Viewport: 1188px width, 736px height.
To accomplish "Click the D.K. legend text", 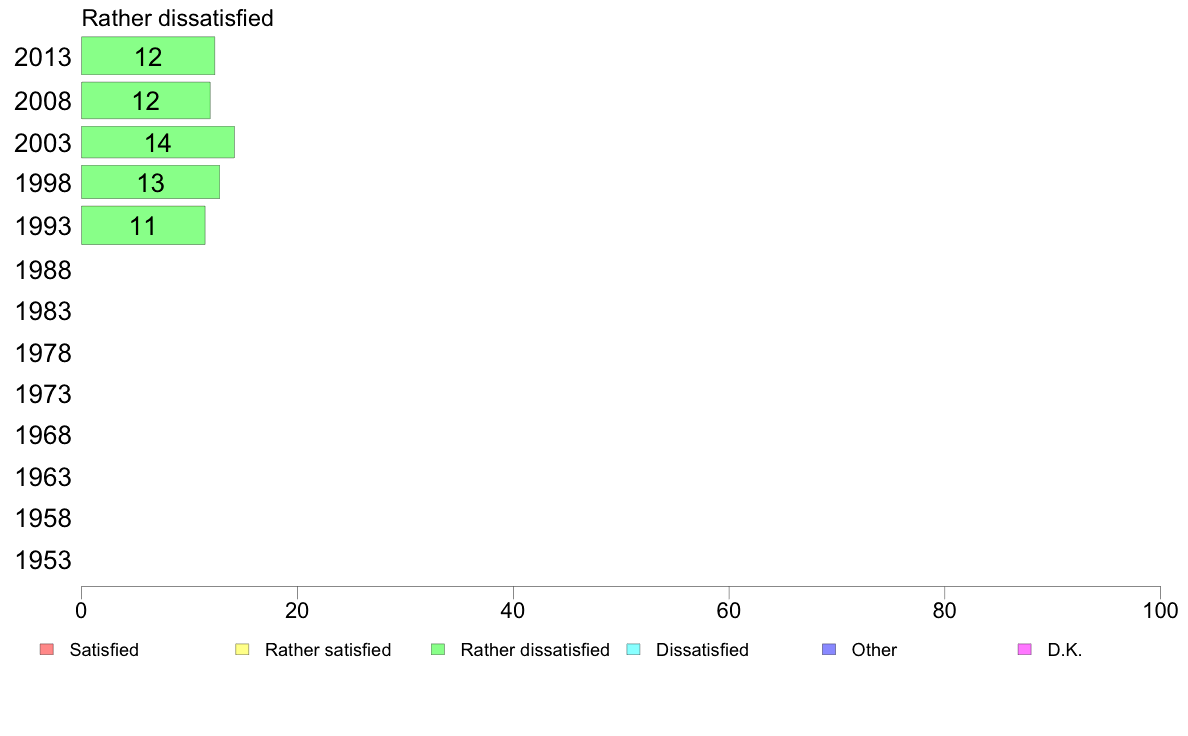I will (x=1065, y=650).
